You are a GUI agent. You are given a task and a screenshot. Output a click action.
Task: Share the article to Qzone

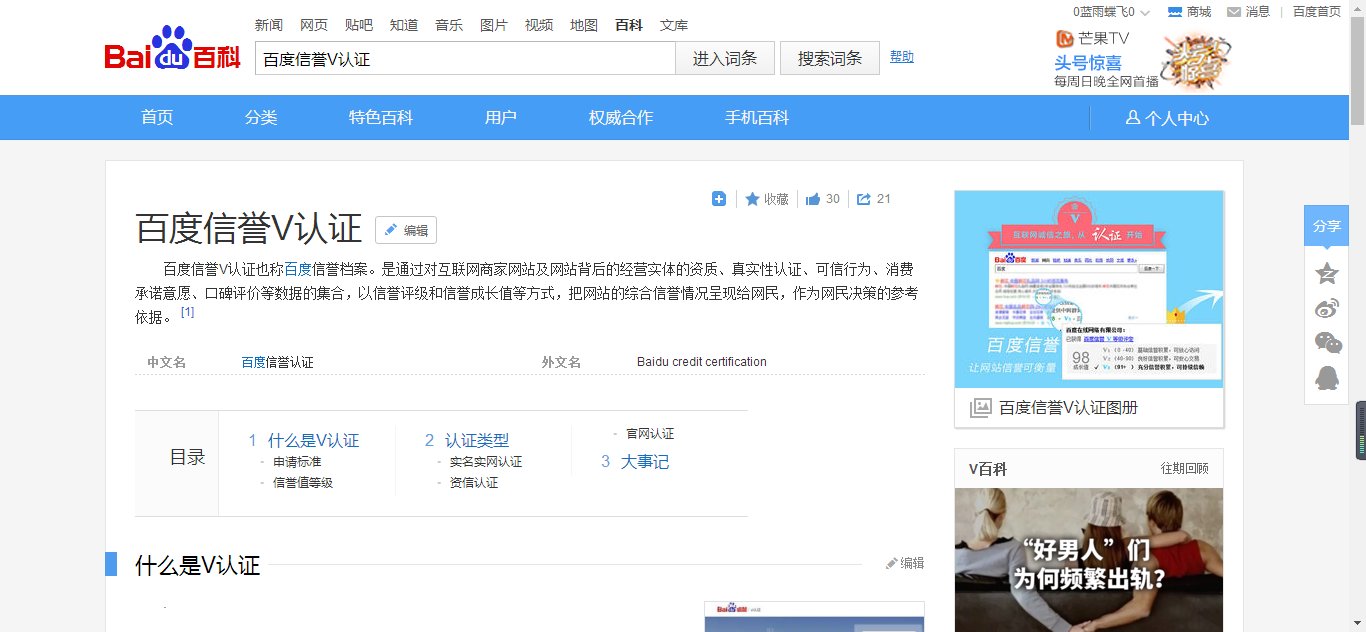point(1327,272)
